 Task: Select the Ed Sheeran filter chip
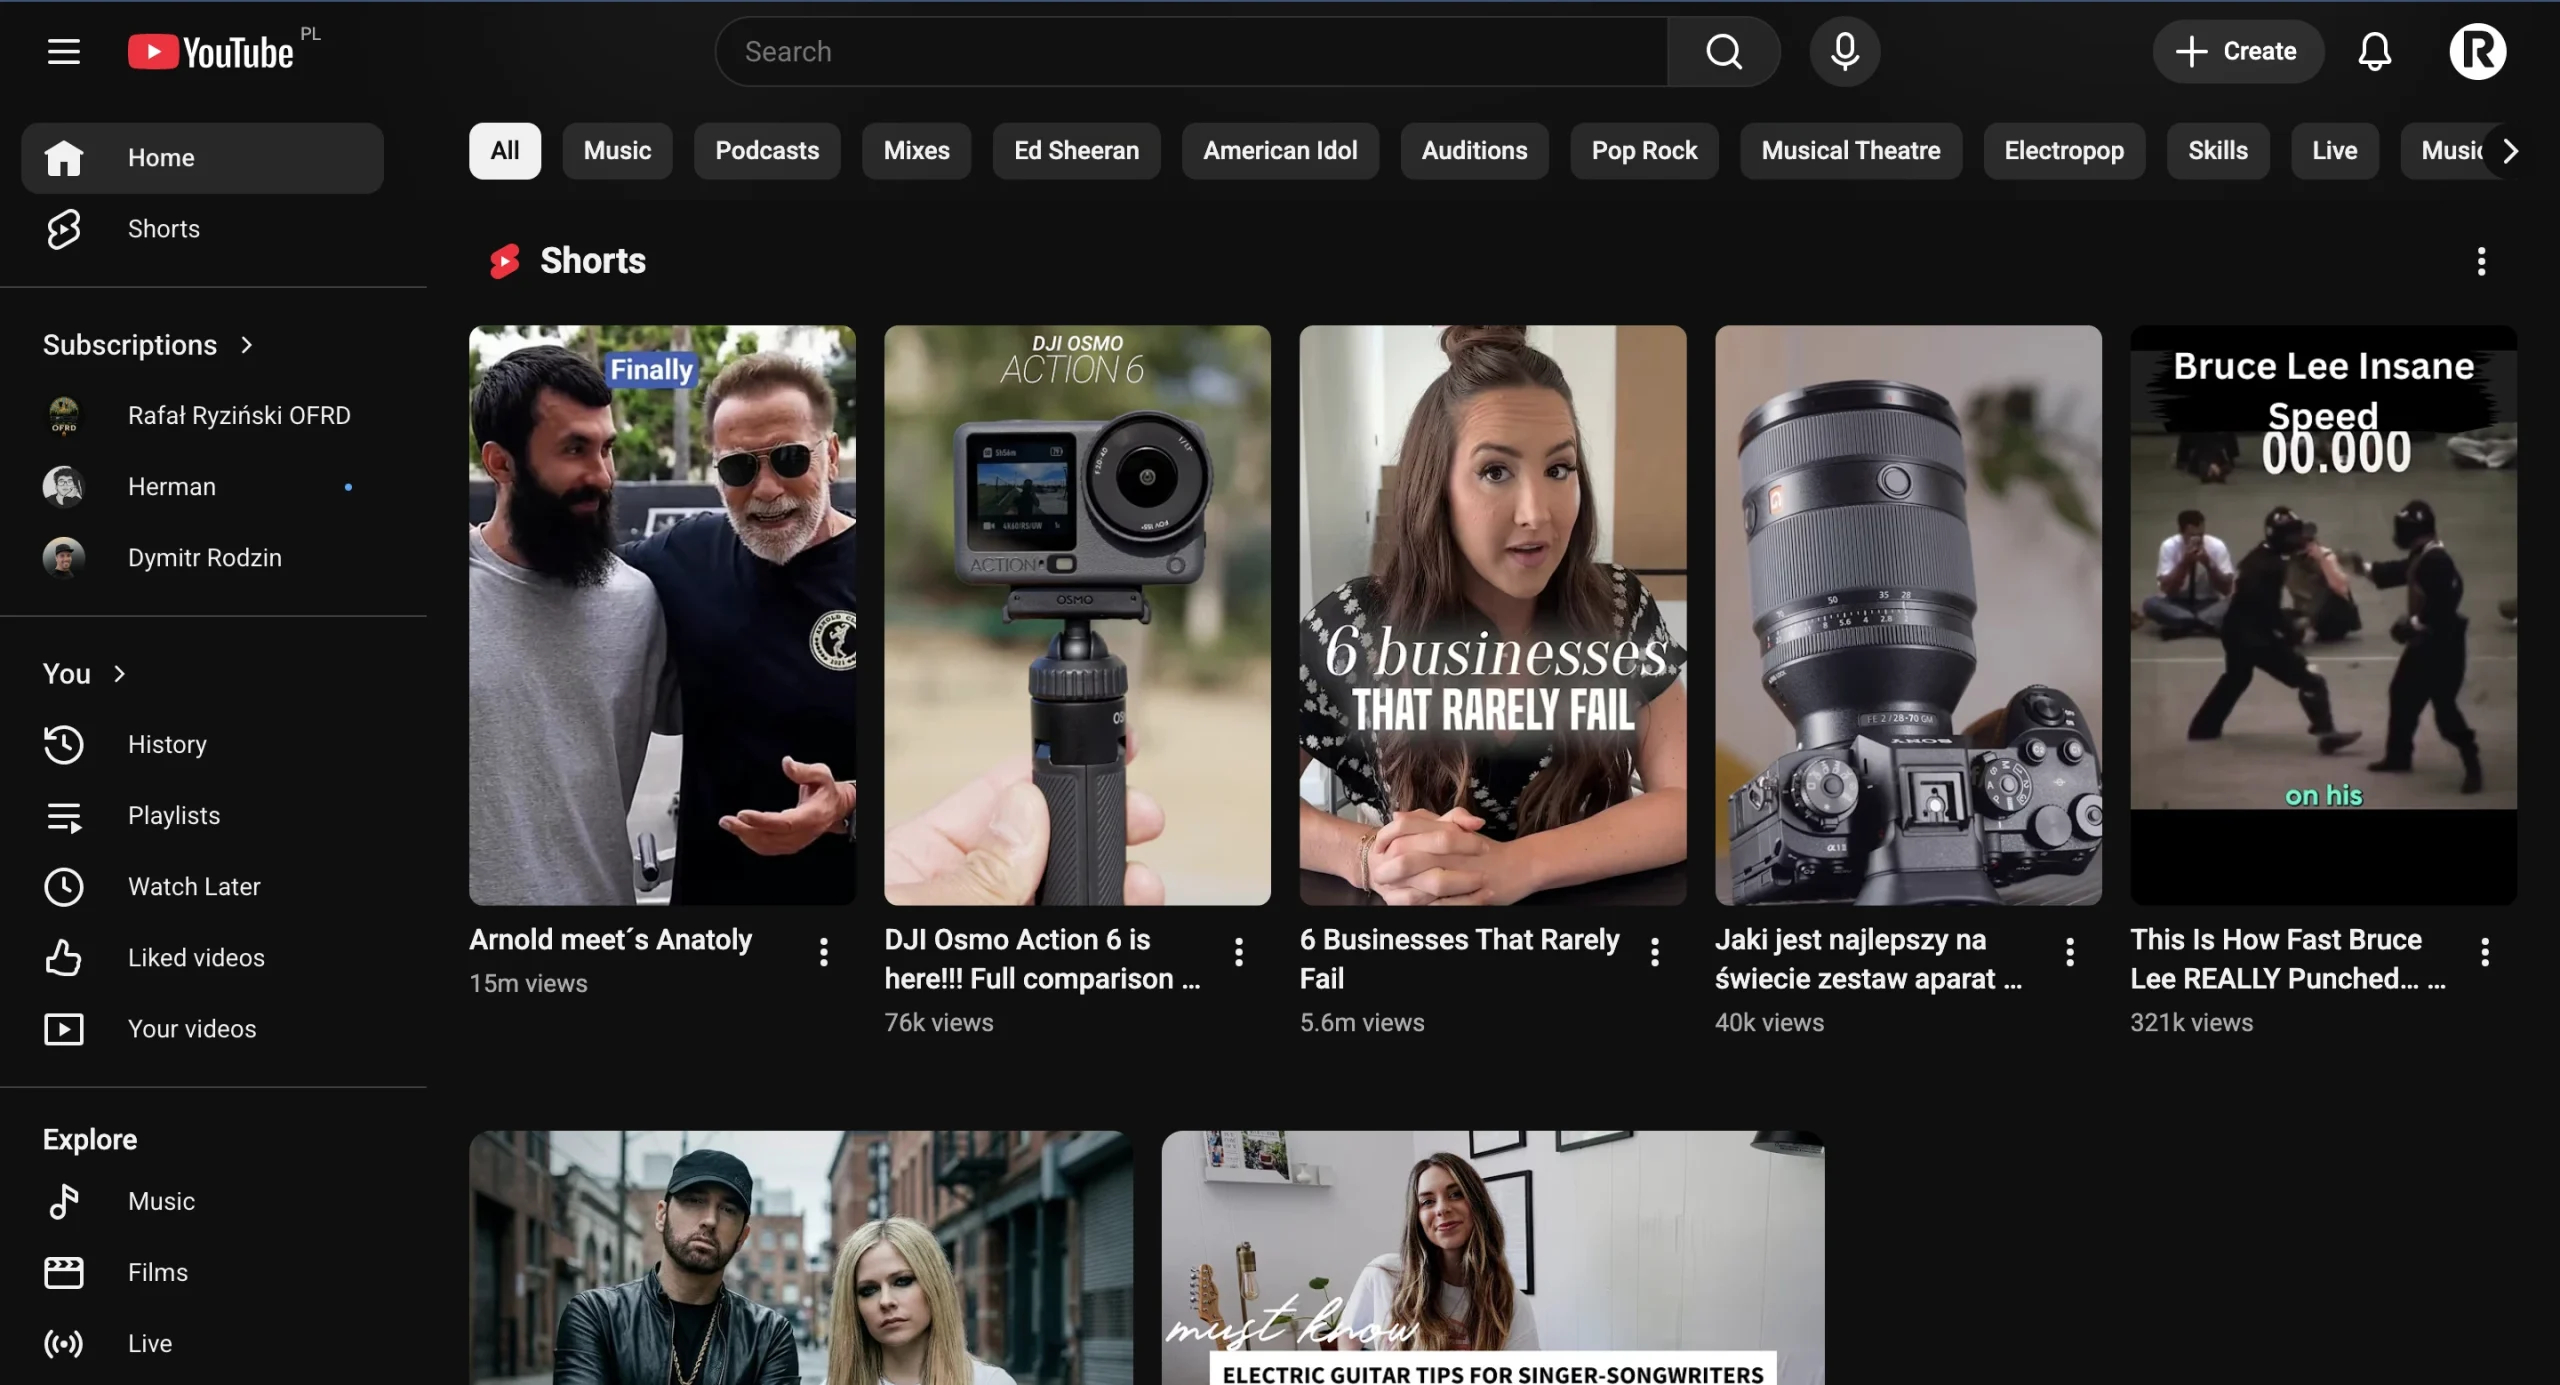(1076, 151)
